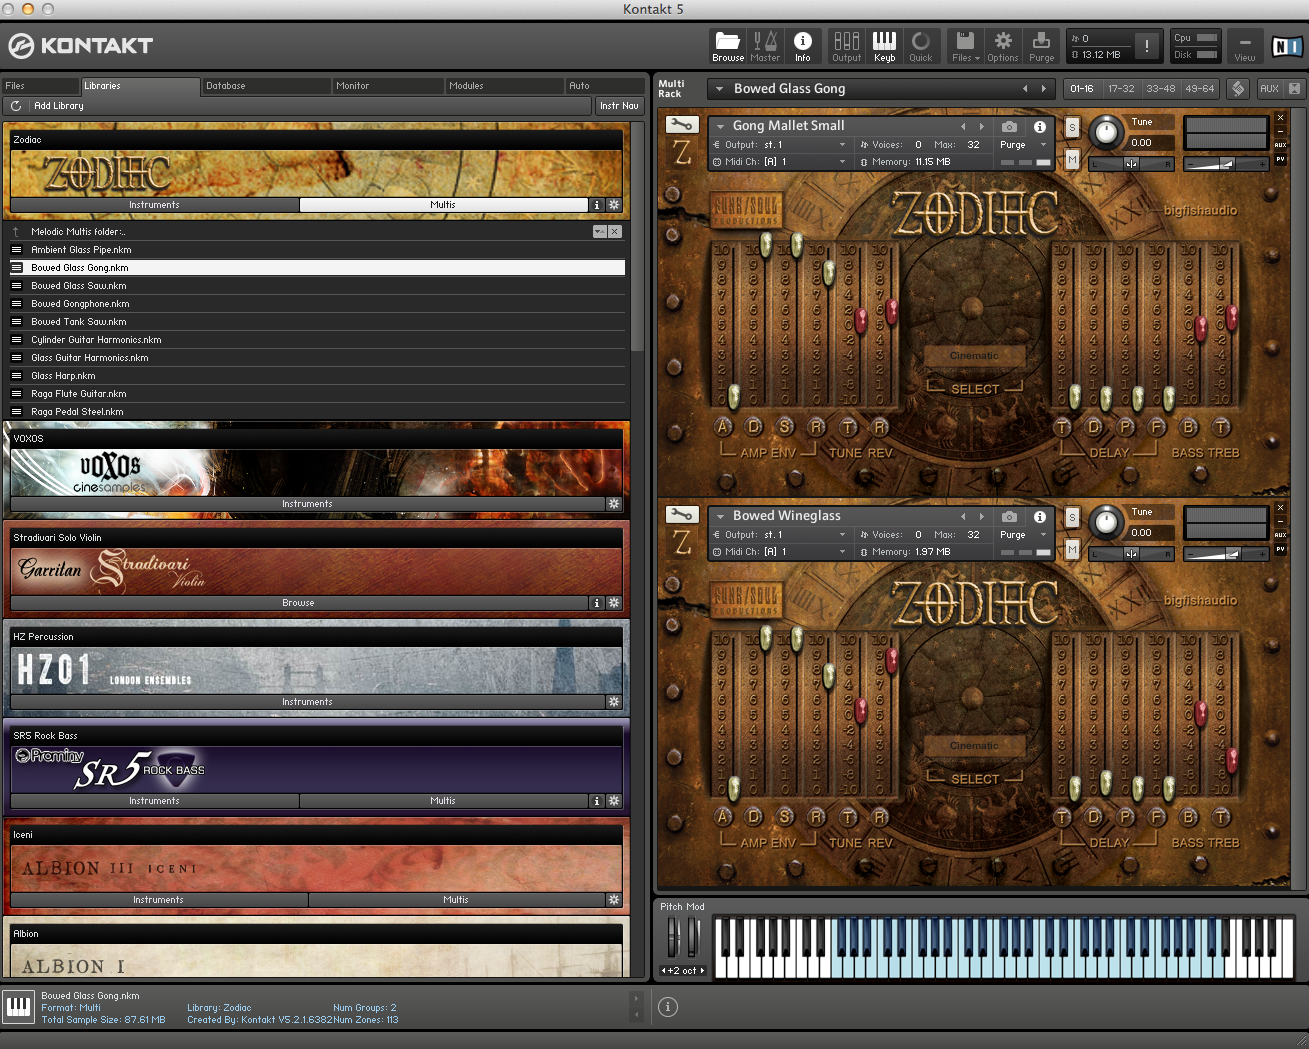Mute the Gong Mallet Small instrument
Screen dimensions: 1309x1049
coord(1072,159)
